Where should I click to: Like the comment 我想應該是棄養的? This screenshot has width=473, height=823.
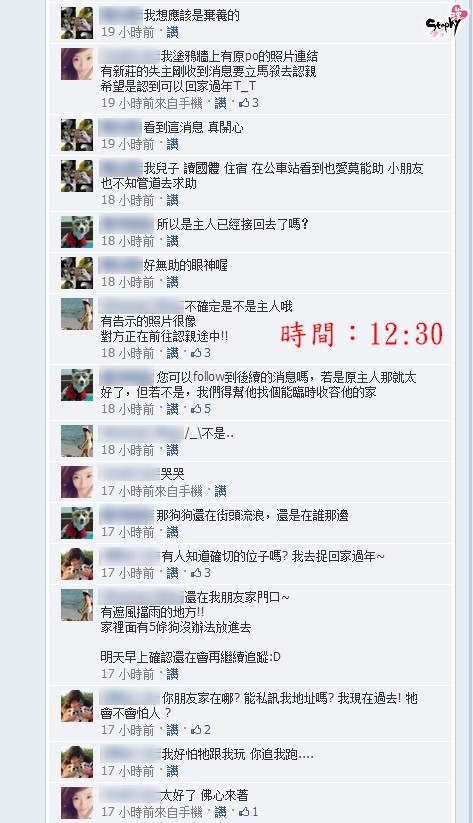(x=173, y=32)
